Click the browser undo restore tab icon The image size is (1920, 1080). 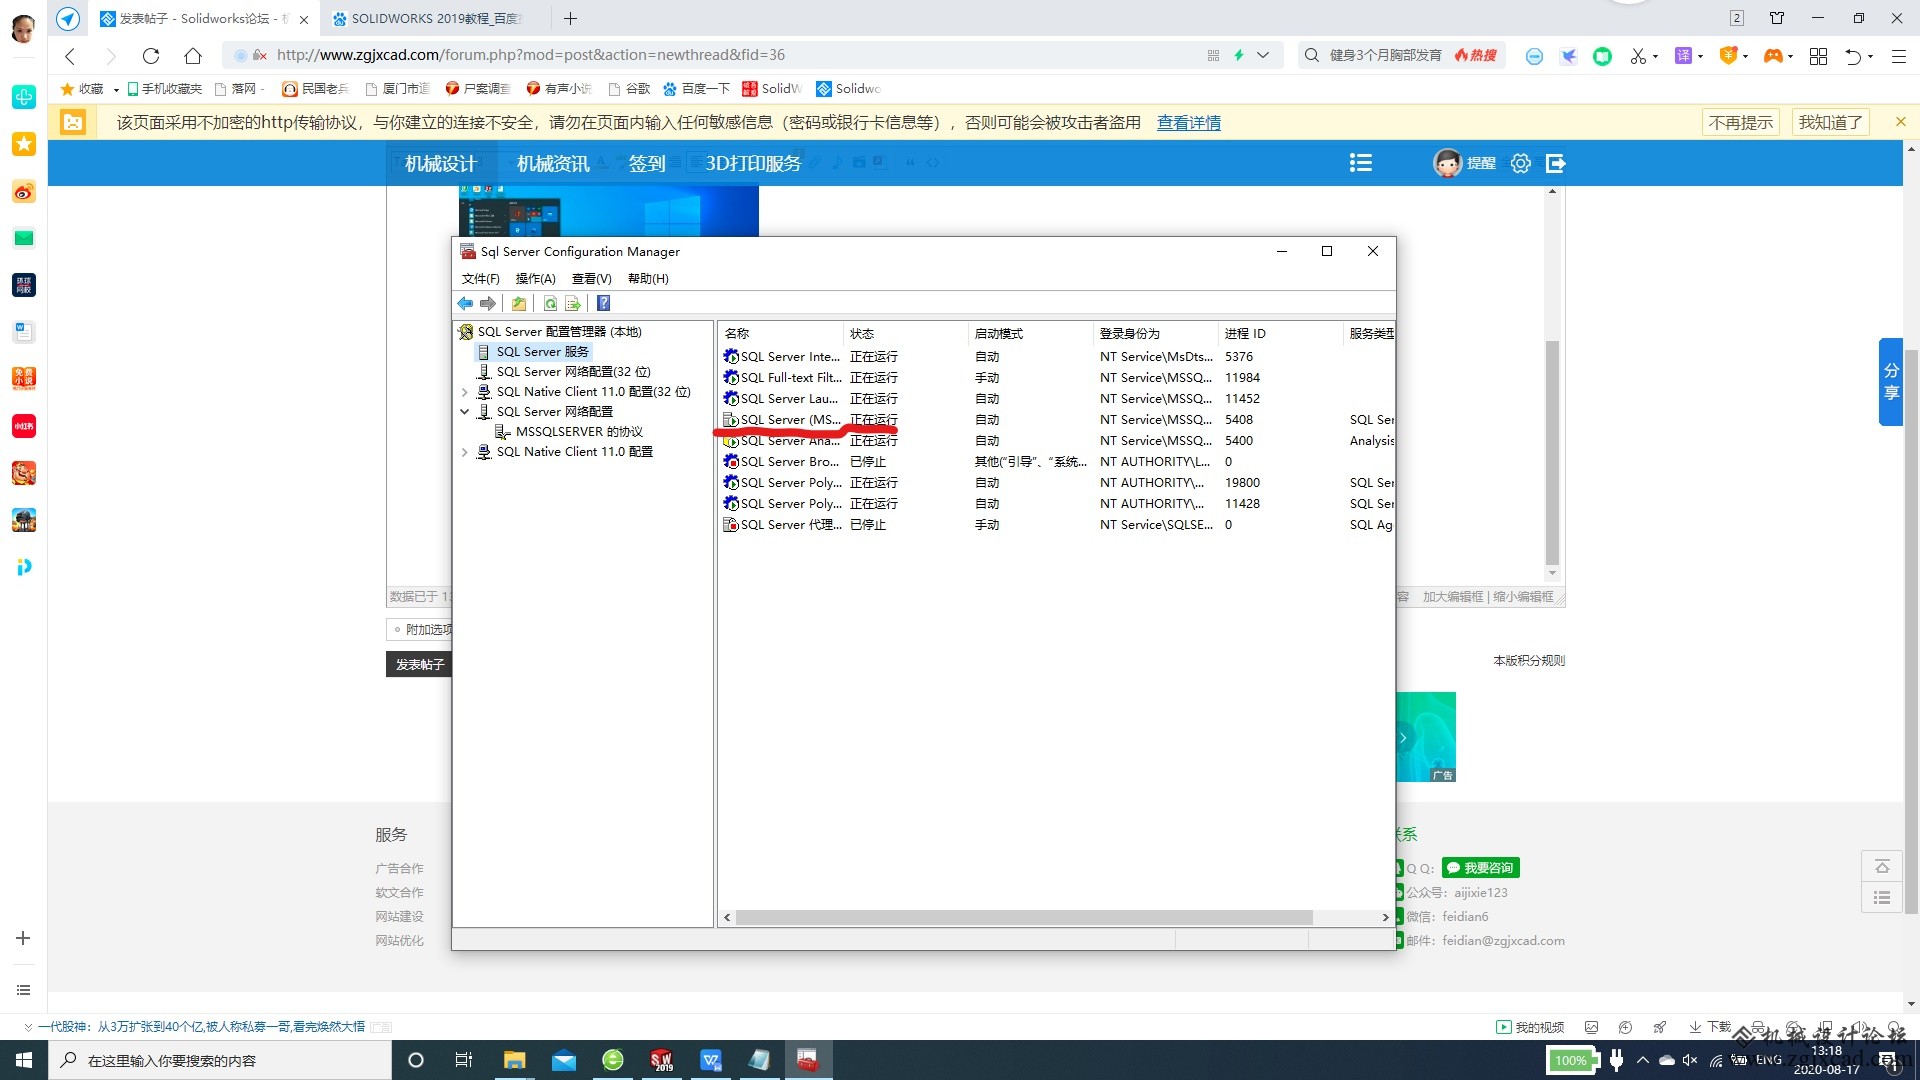(1853, 56)
